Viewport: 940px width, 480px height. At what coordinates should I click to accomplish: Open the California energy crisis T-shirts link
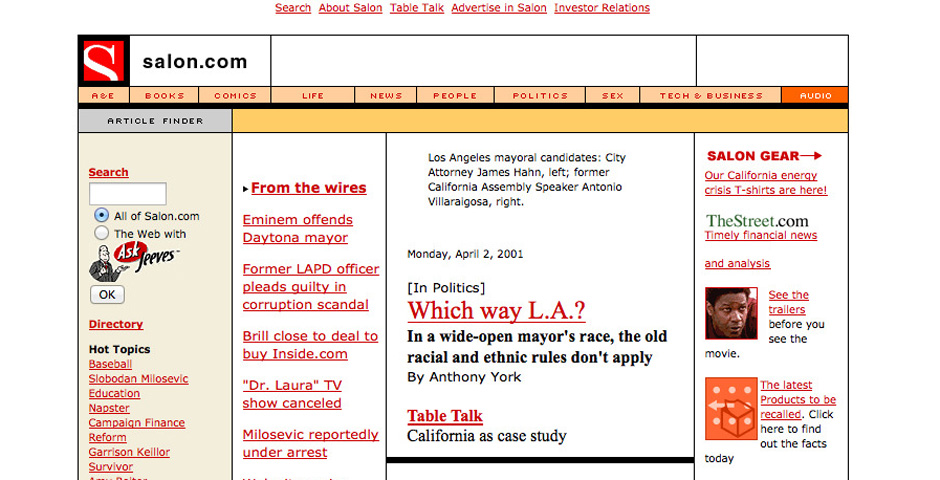pyautogui.click(x=766, y=182)
